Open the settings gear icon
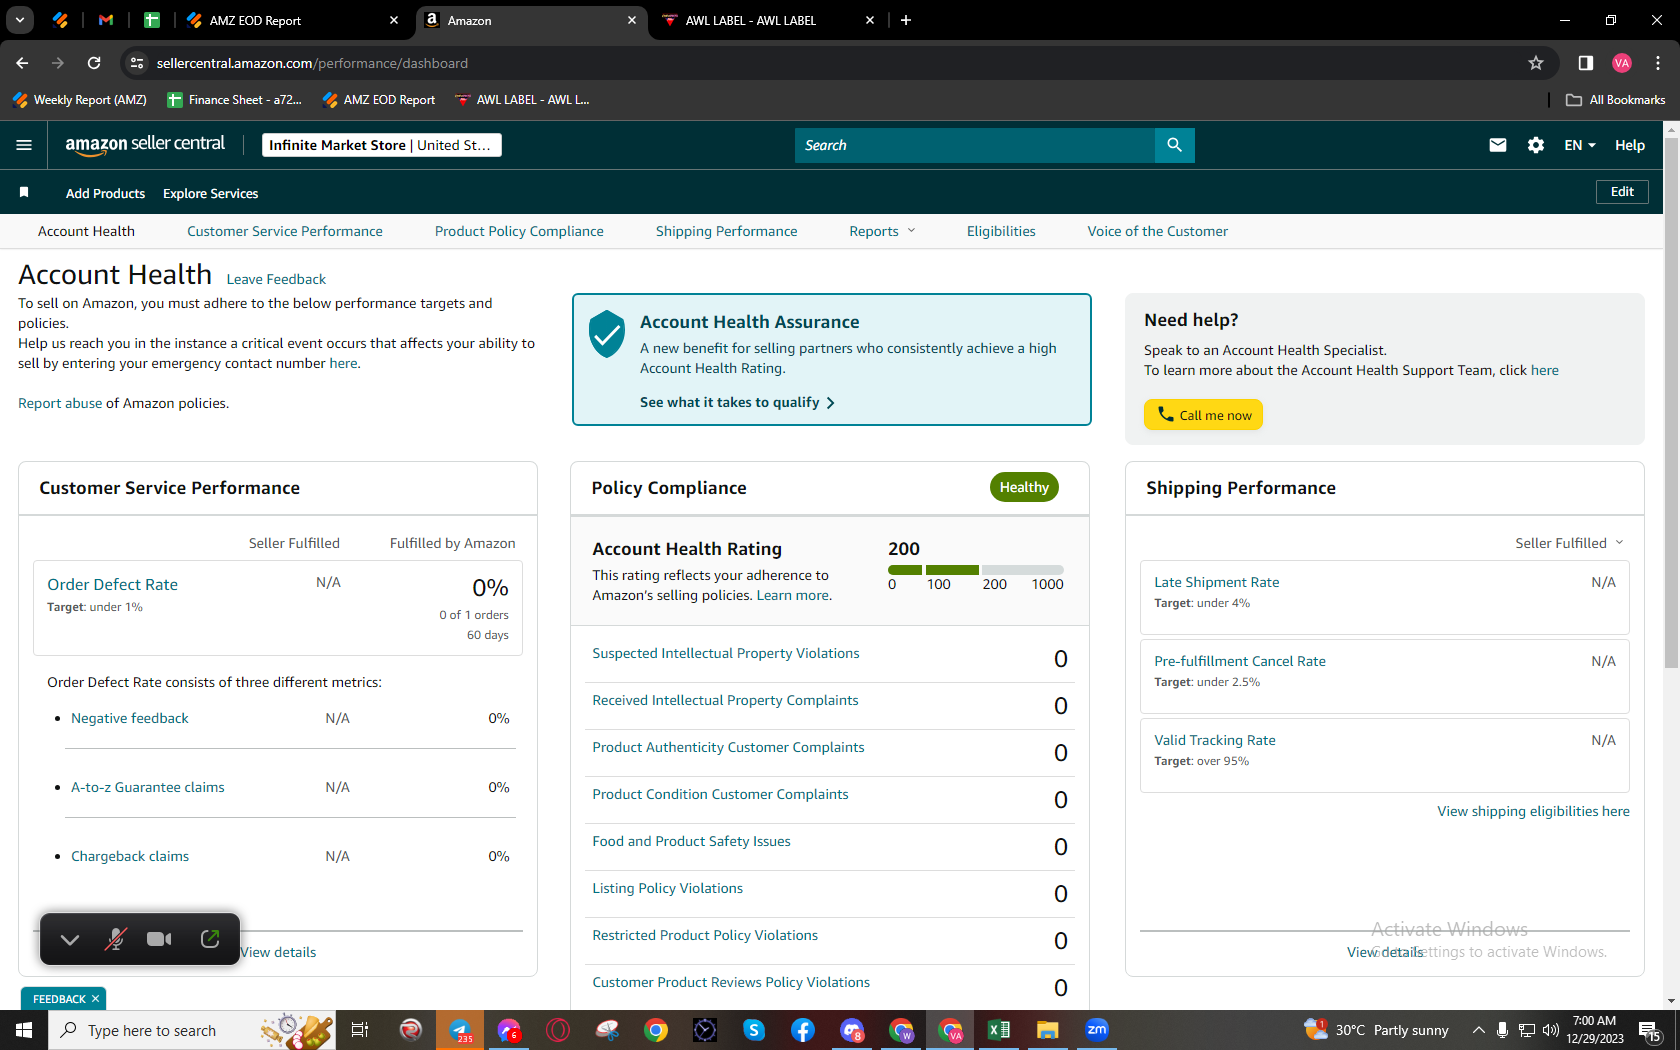This screenshot has height=1050, width=1680. (x=1536, y=145)
